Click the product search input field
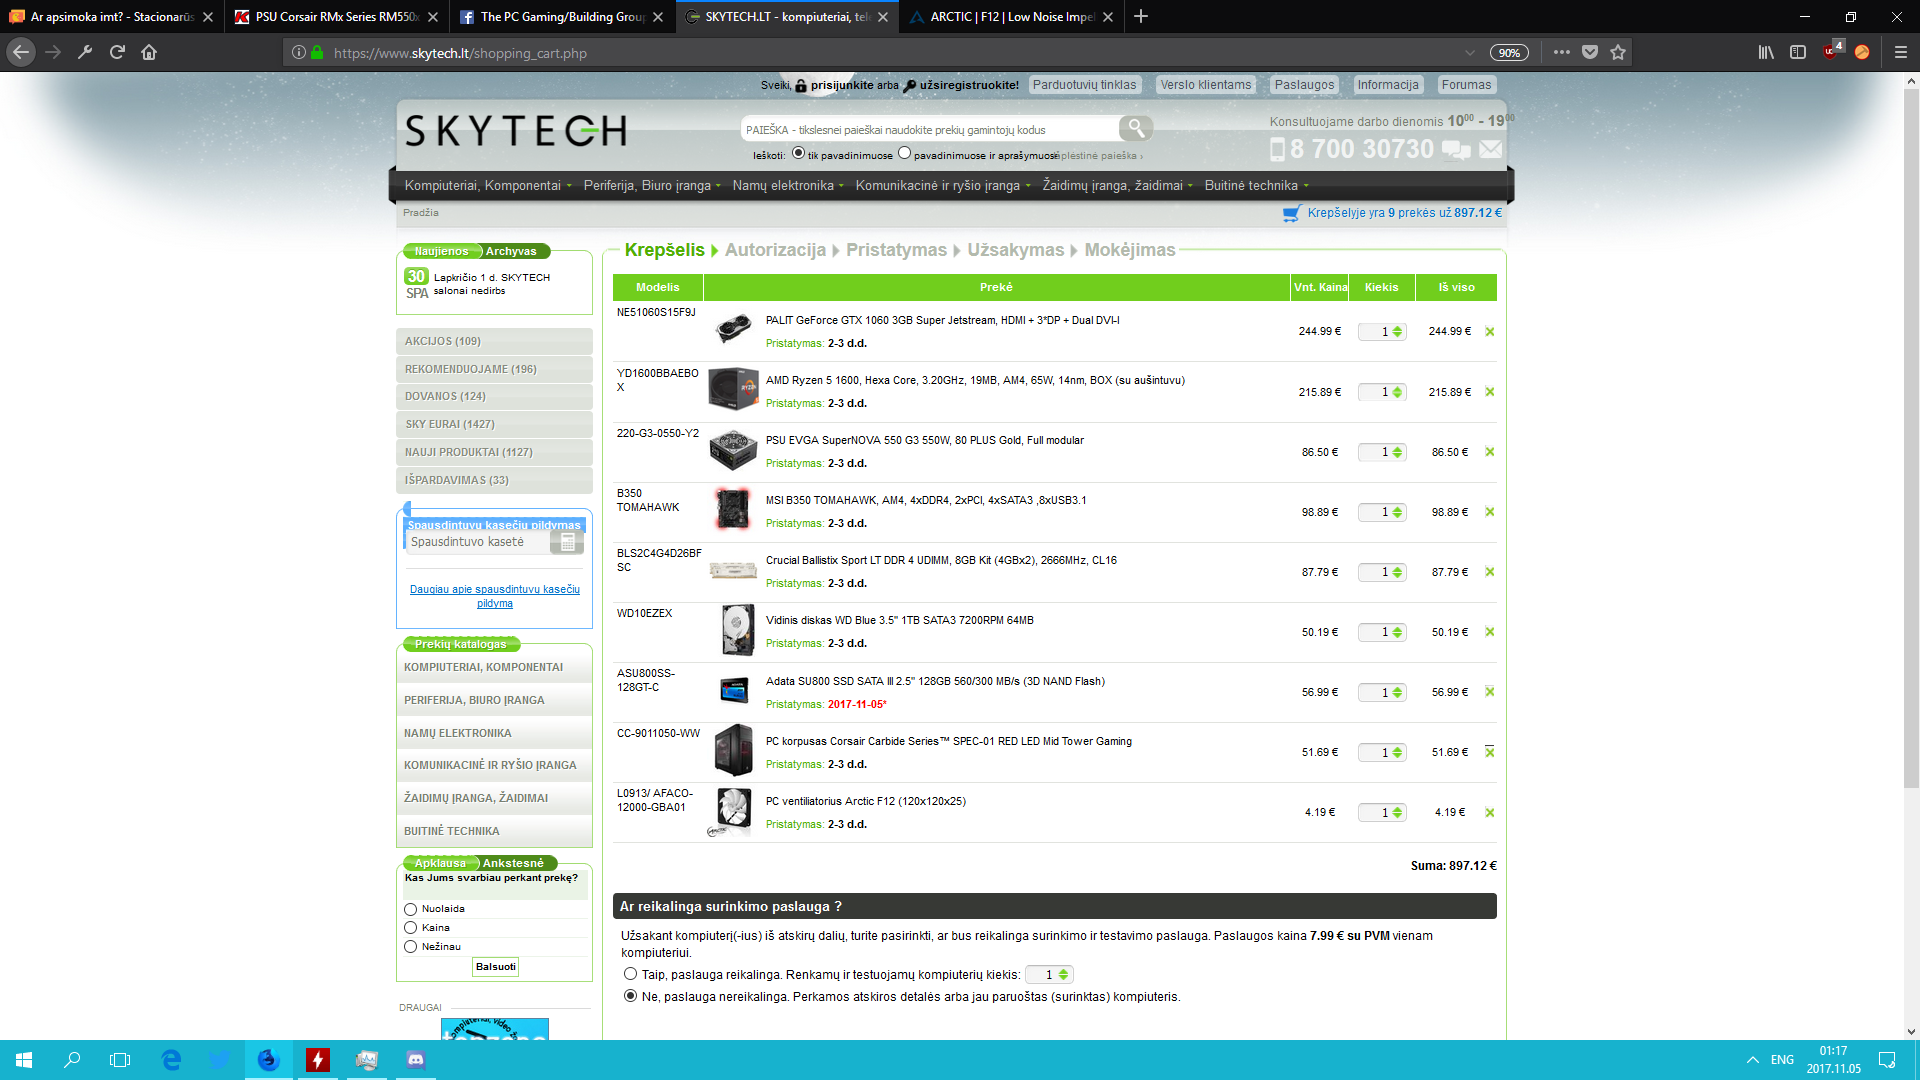The height and width of the screenshot is (1080, 1920). coord(930,129)
